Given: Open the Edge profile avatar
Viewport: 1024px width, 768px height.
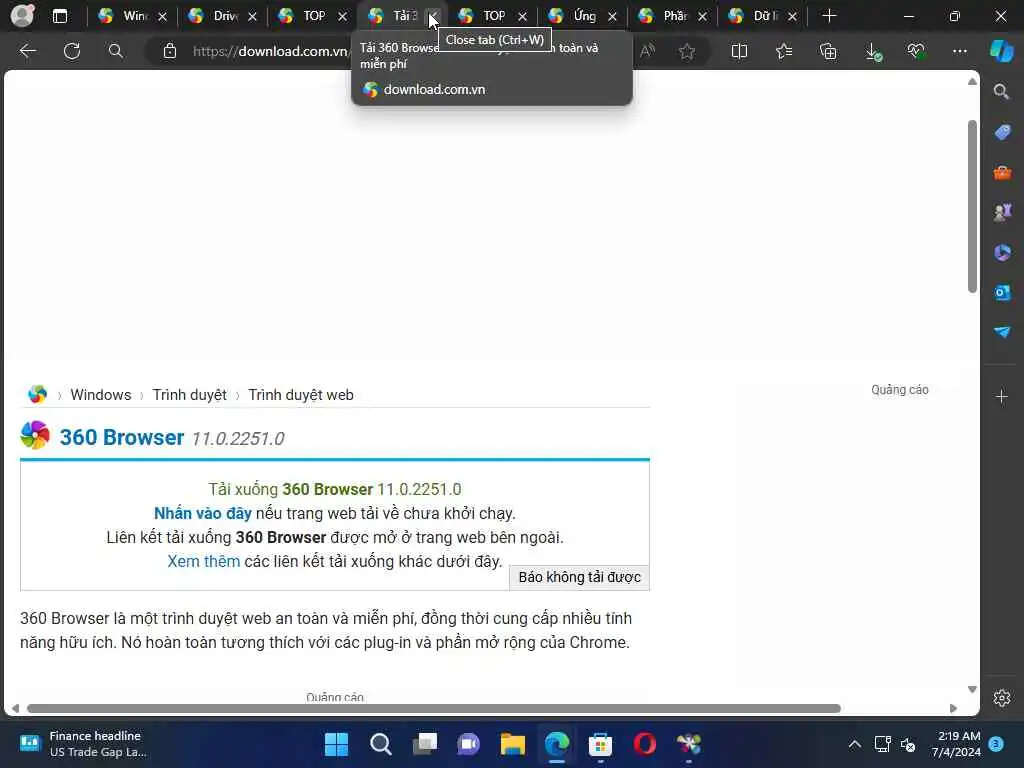Looking at the screenshot, I should pos(22,16).
